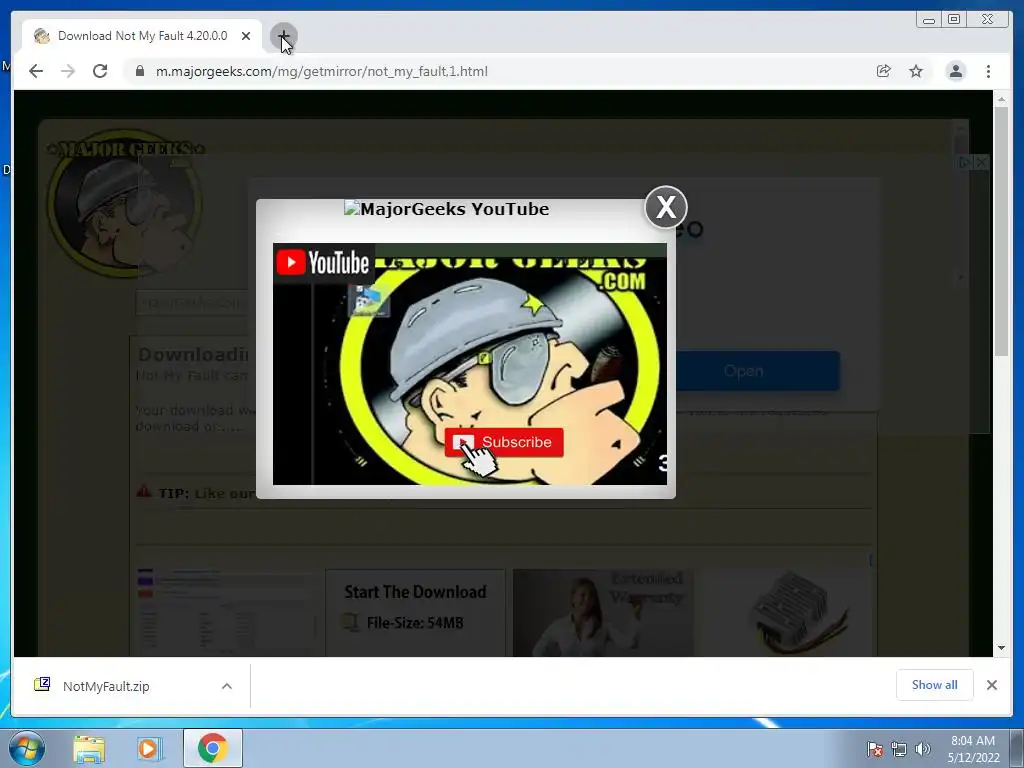Click the red Subscribe button
Viewport: 1024px width, 768px height.
pos(504,442)
